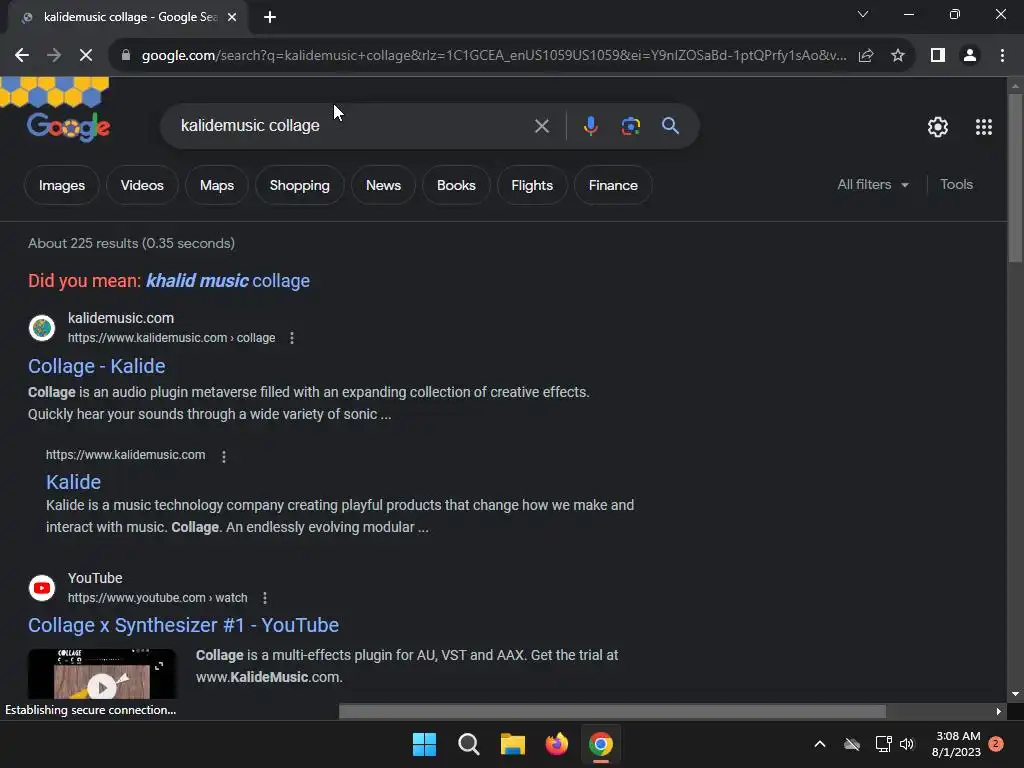
Task: Open the 'Collage - Kalide' result
Action: 97,366
